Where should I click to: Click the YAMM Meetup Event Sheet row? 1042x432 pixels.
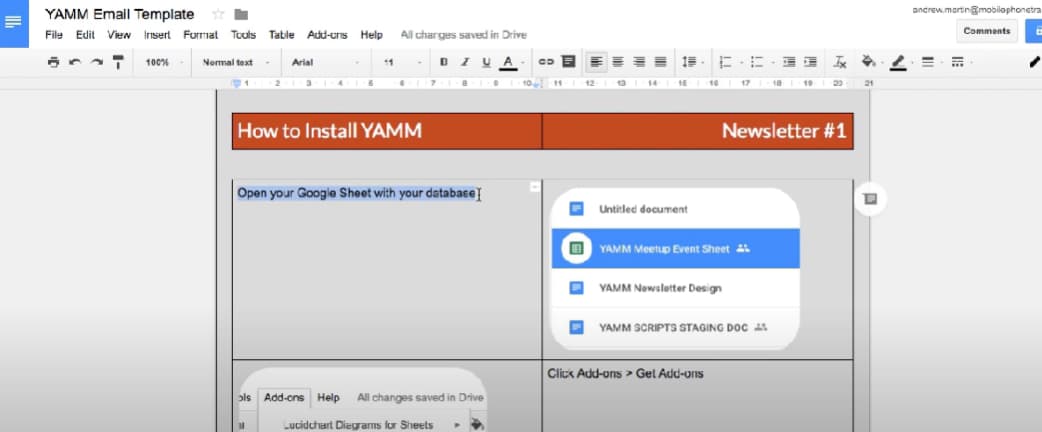(675, 249)
